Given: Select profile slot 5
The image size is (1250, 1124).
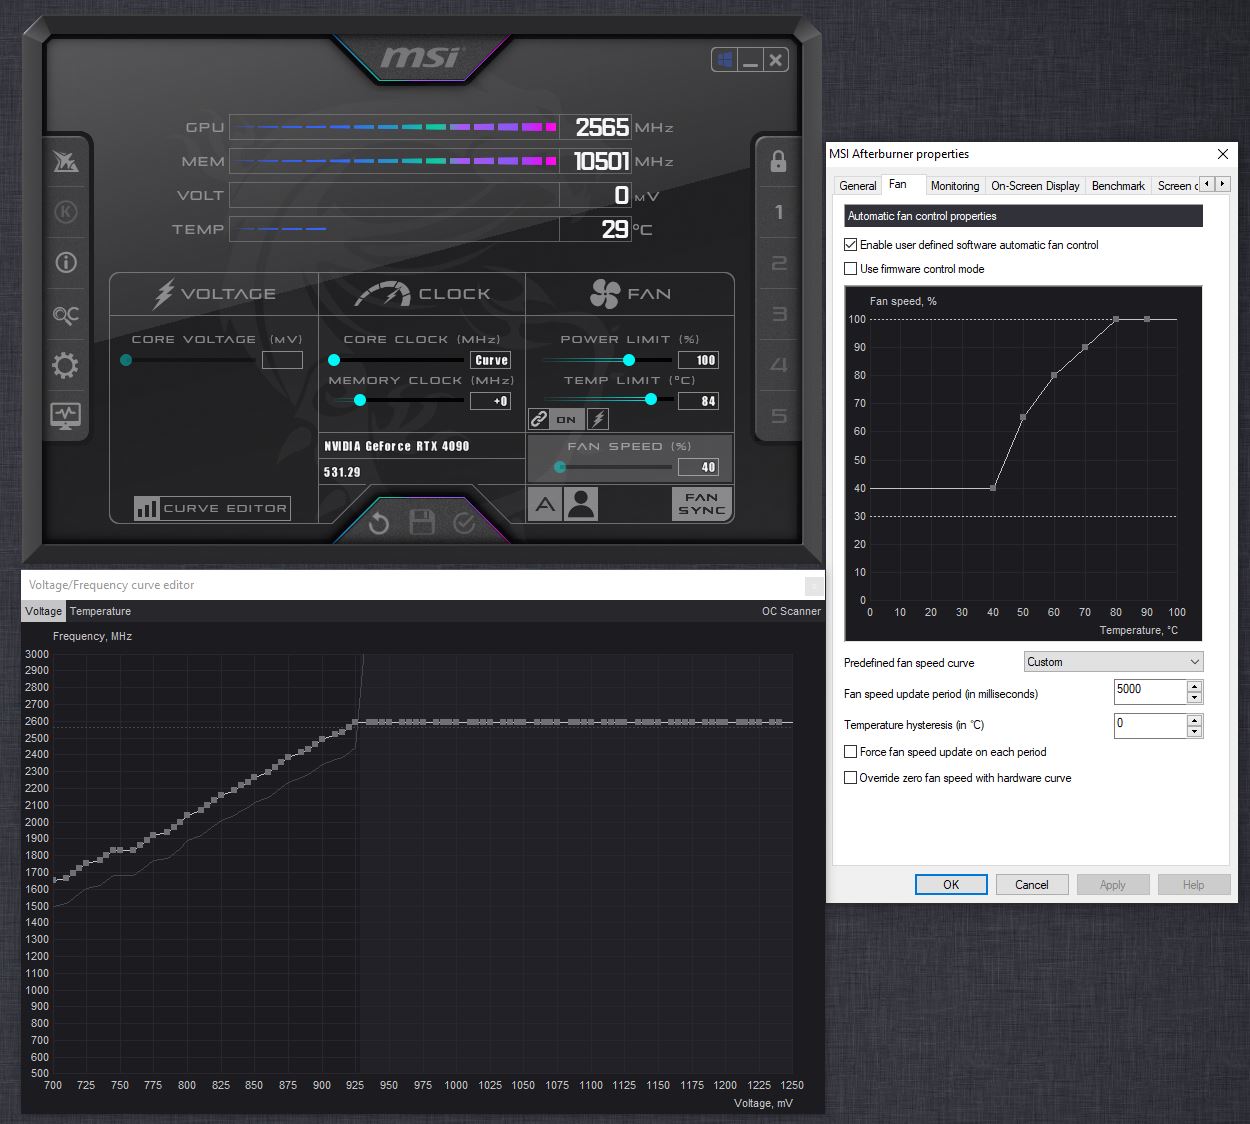Looking at the screenshot, I should click(x=779, y=416).
